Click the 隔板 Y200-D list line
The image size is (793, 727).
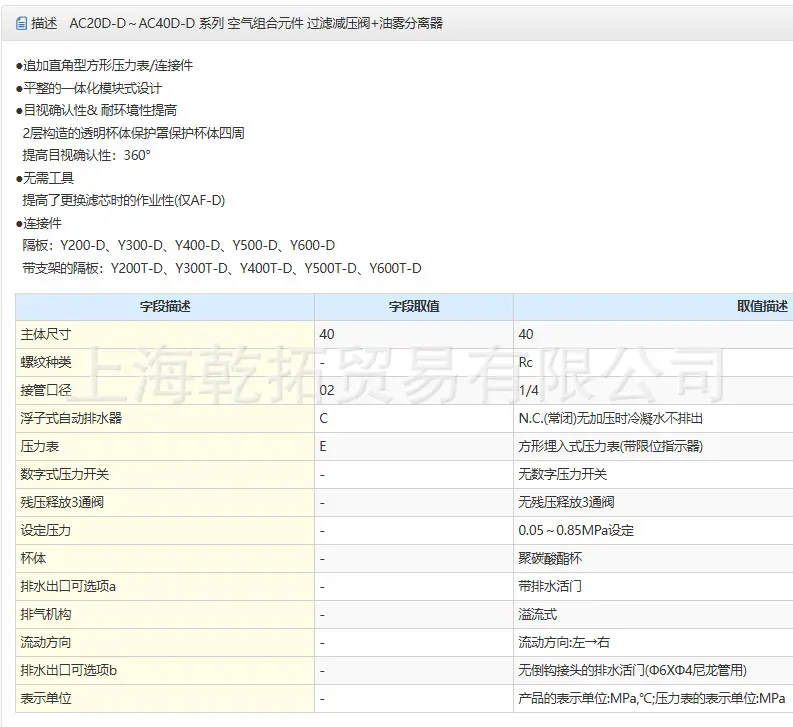pyautogui.click(x=179, y=245)
